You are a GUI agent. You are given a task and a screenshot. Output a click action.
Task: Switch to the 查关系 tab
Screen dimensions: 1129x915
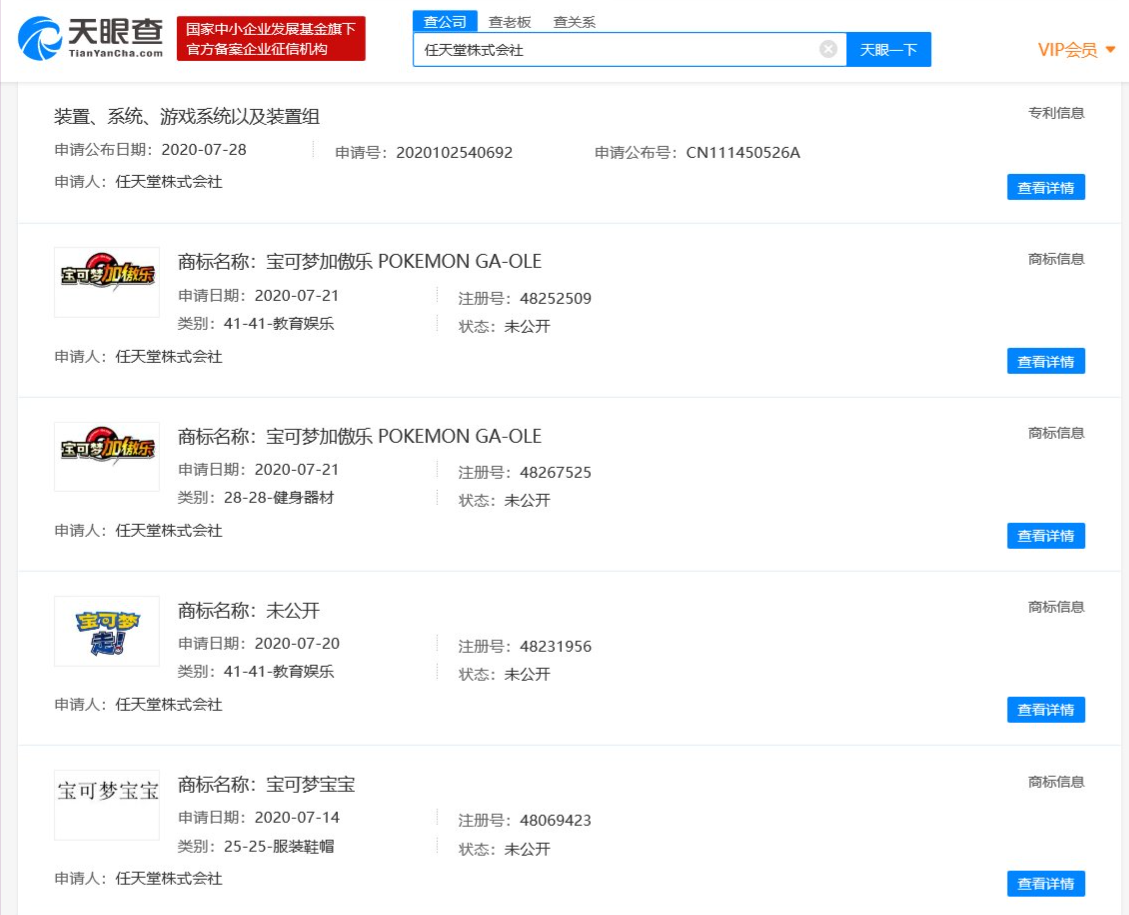pyautogui.click(x=574, y=22)
